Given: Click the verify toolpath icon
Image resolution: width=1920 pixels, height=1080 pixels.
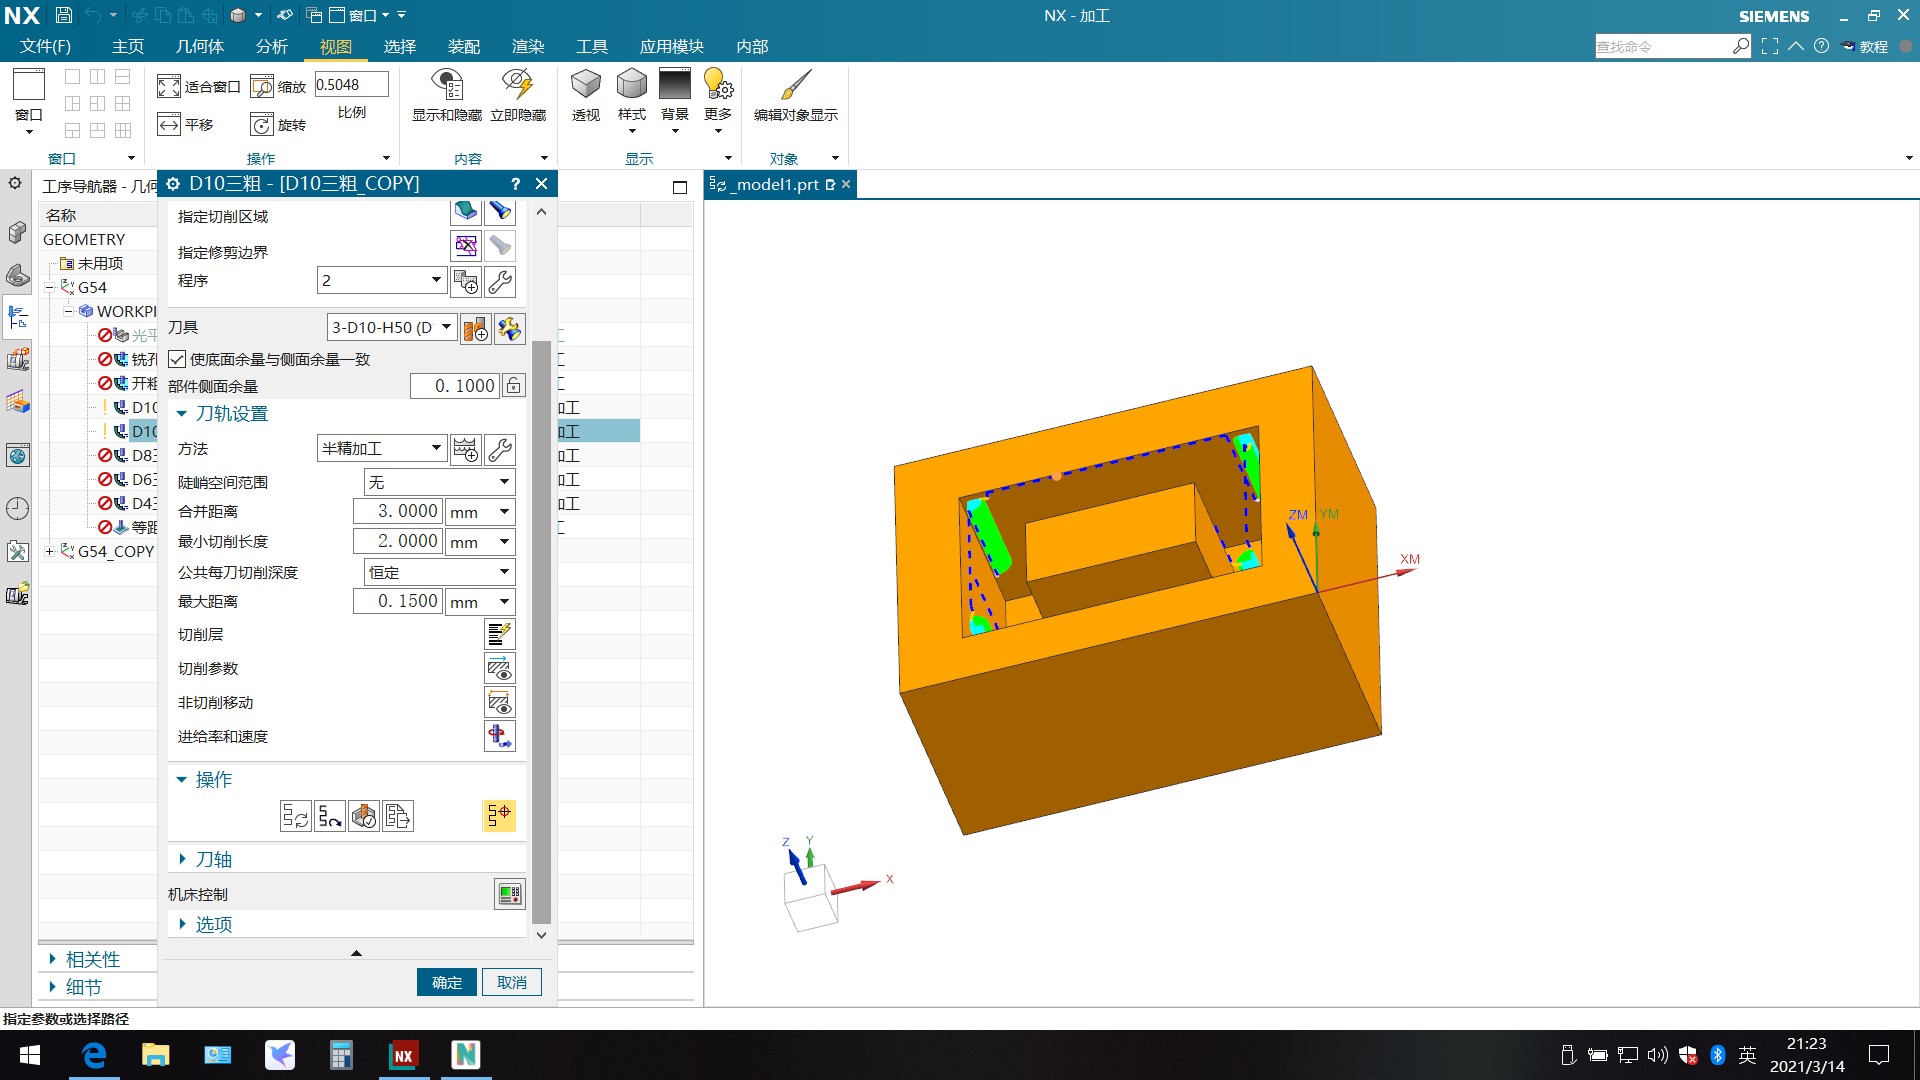Looking at the screenshot, I should 364,816.
